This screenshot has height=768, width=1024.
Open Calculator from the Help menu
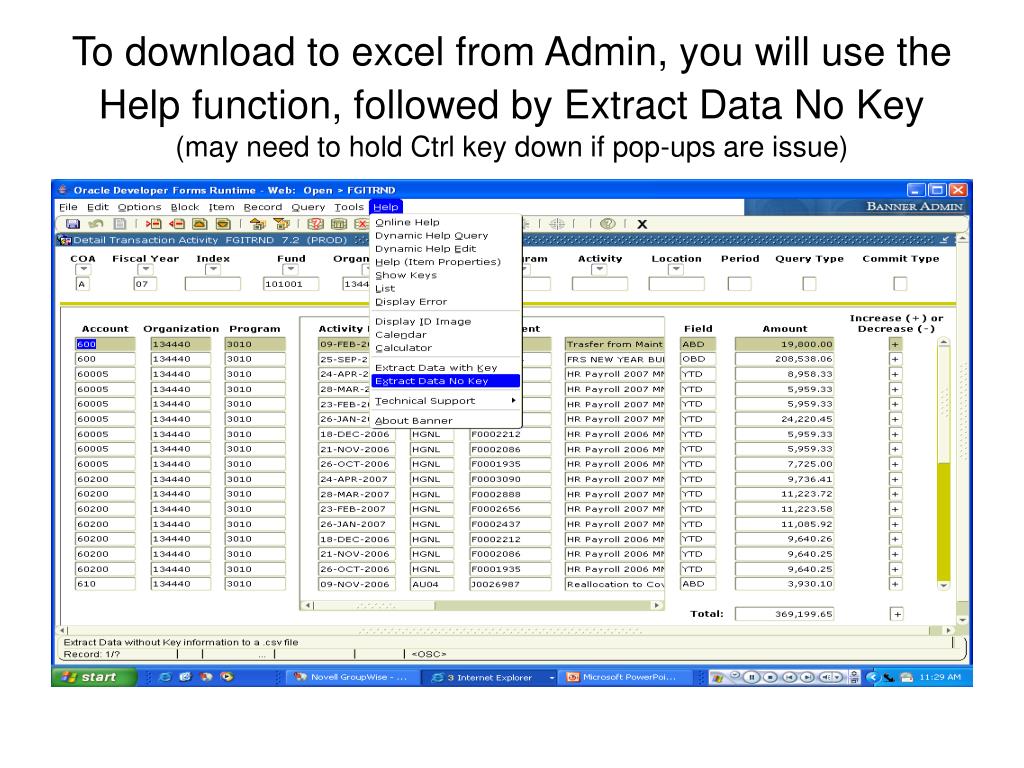[x=446, y=348]
